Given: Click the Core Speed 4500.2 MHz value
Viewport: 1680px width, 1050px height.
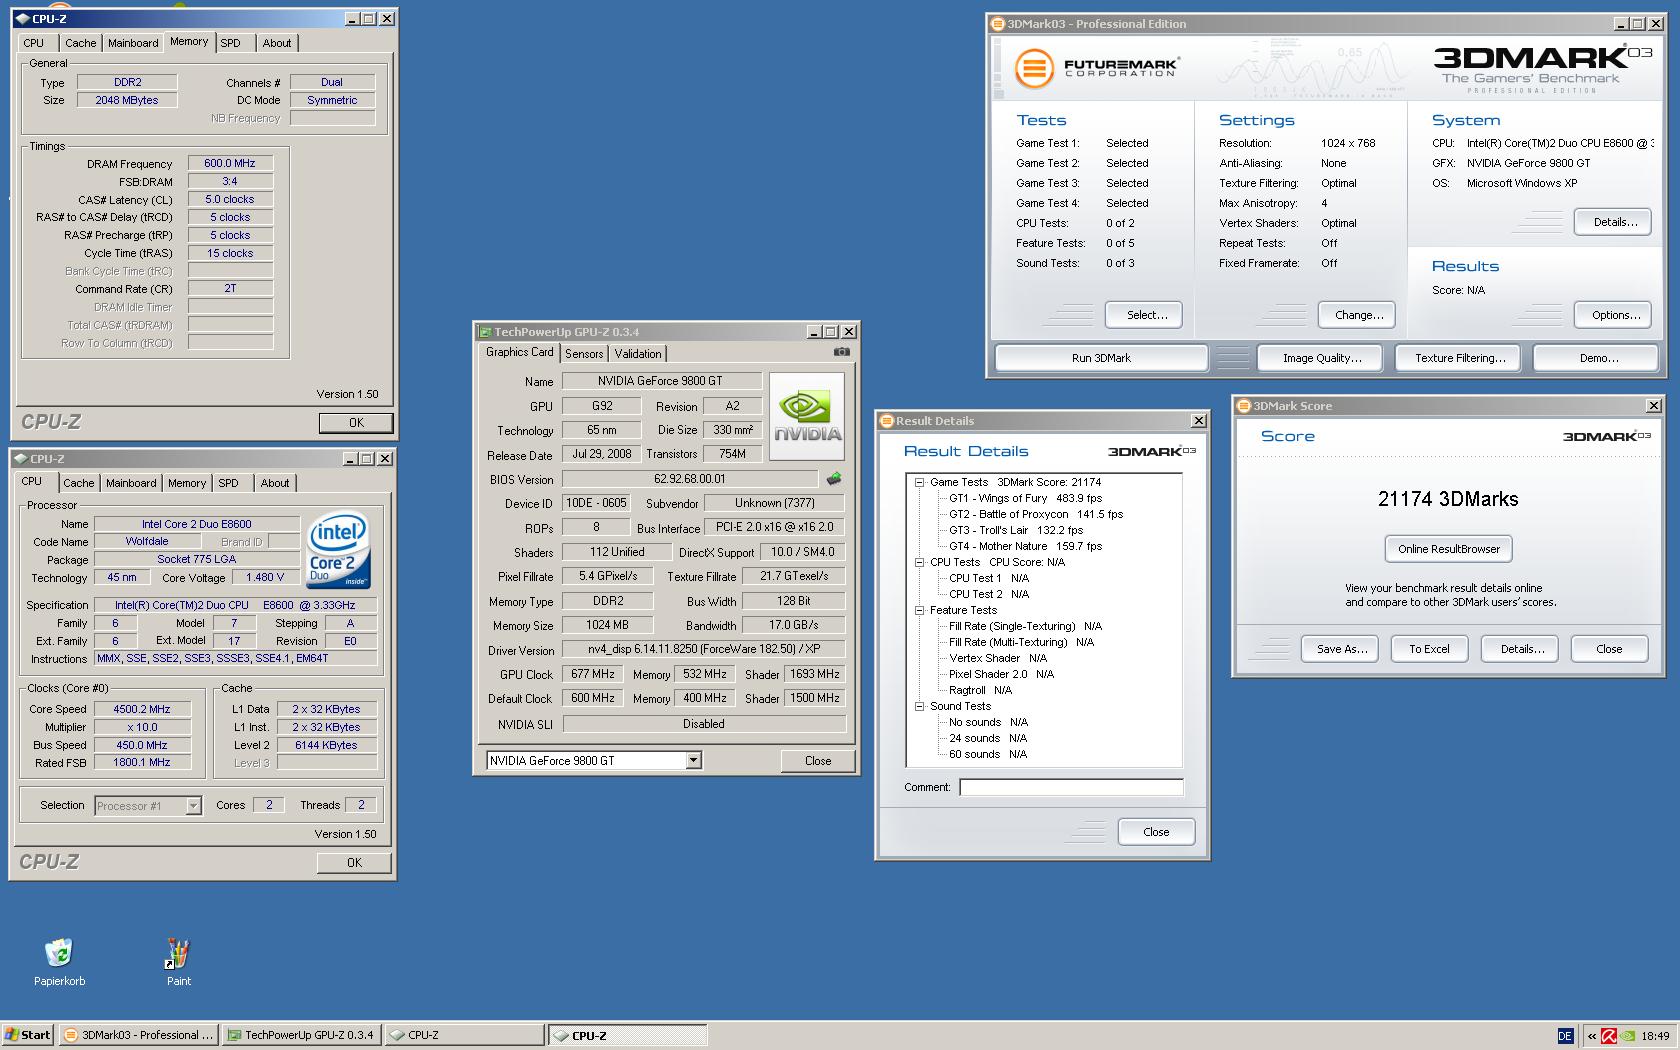Looking at the screenshot, I should click(x=142, y=709).
